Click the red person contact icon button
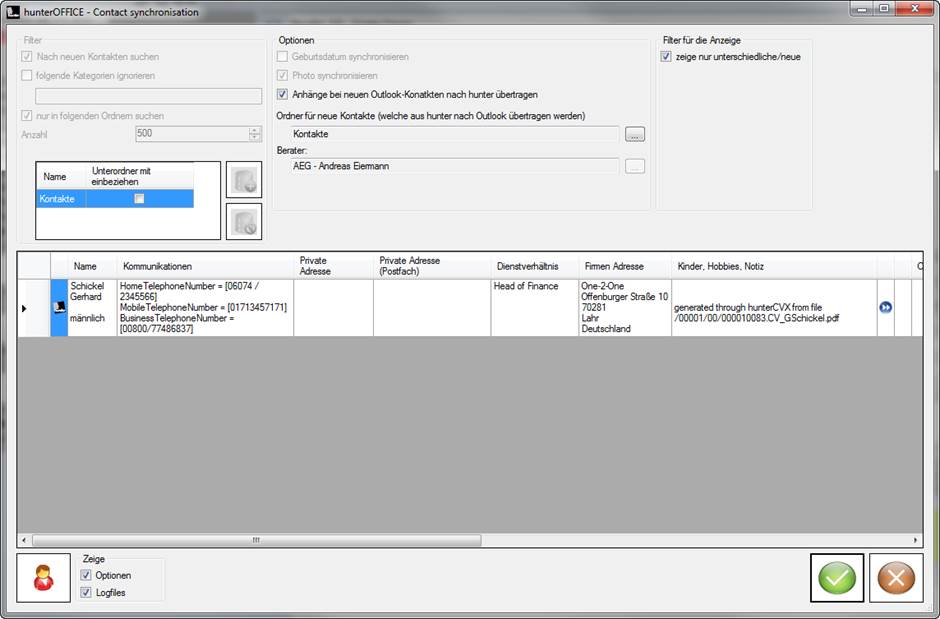The height and width of the screenshot is (619, 940). coord(44,578)
